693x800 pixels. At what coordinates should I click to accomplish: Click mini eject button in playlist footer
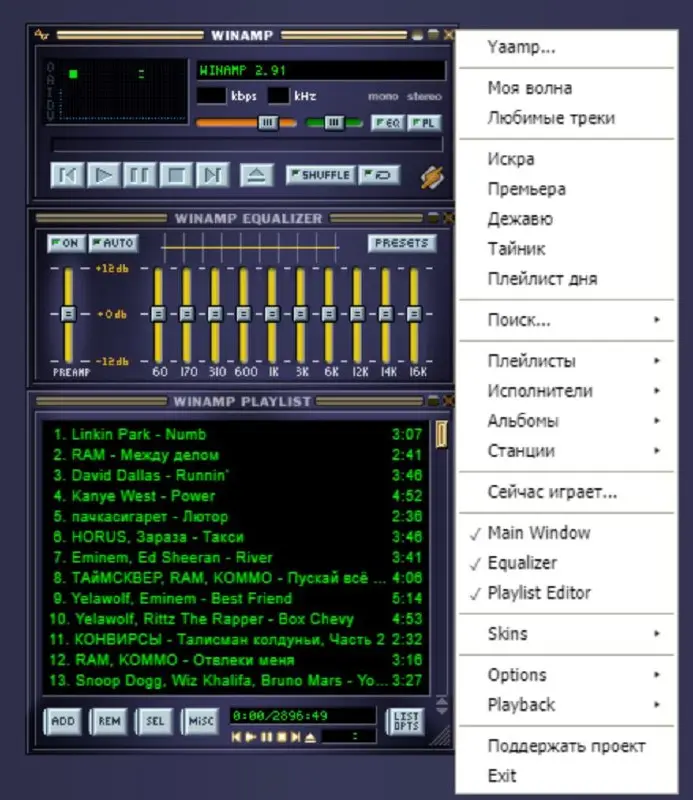tap(310, 737)
